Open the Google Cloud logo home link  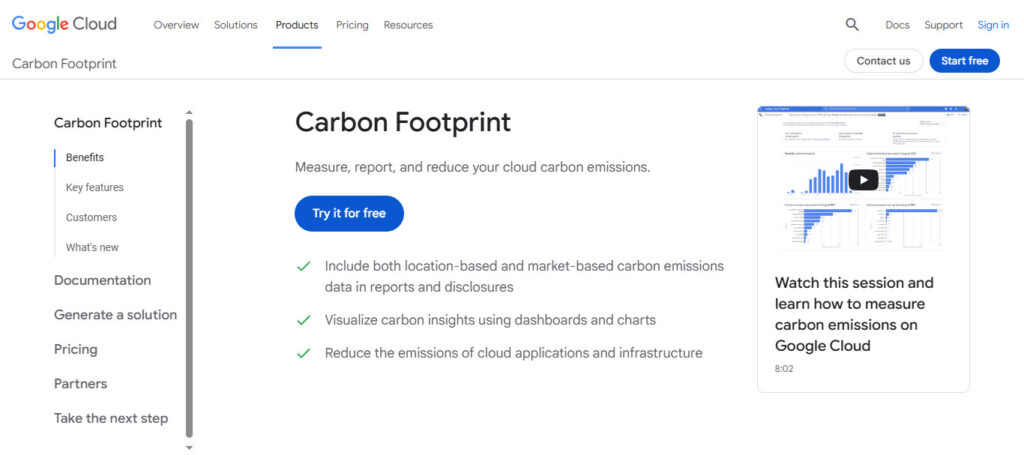tap(64, 24)
